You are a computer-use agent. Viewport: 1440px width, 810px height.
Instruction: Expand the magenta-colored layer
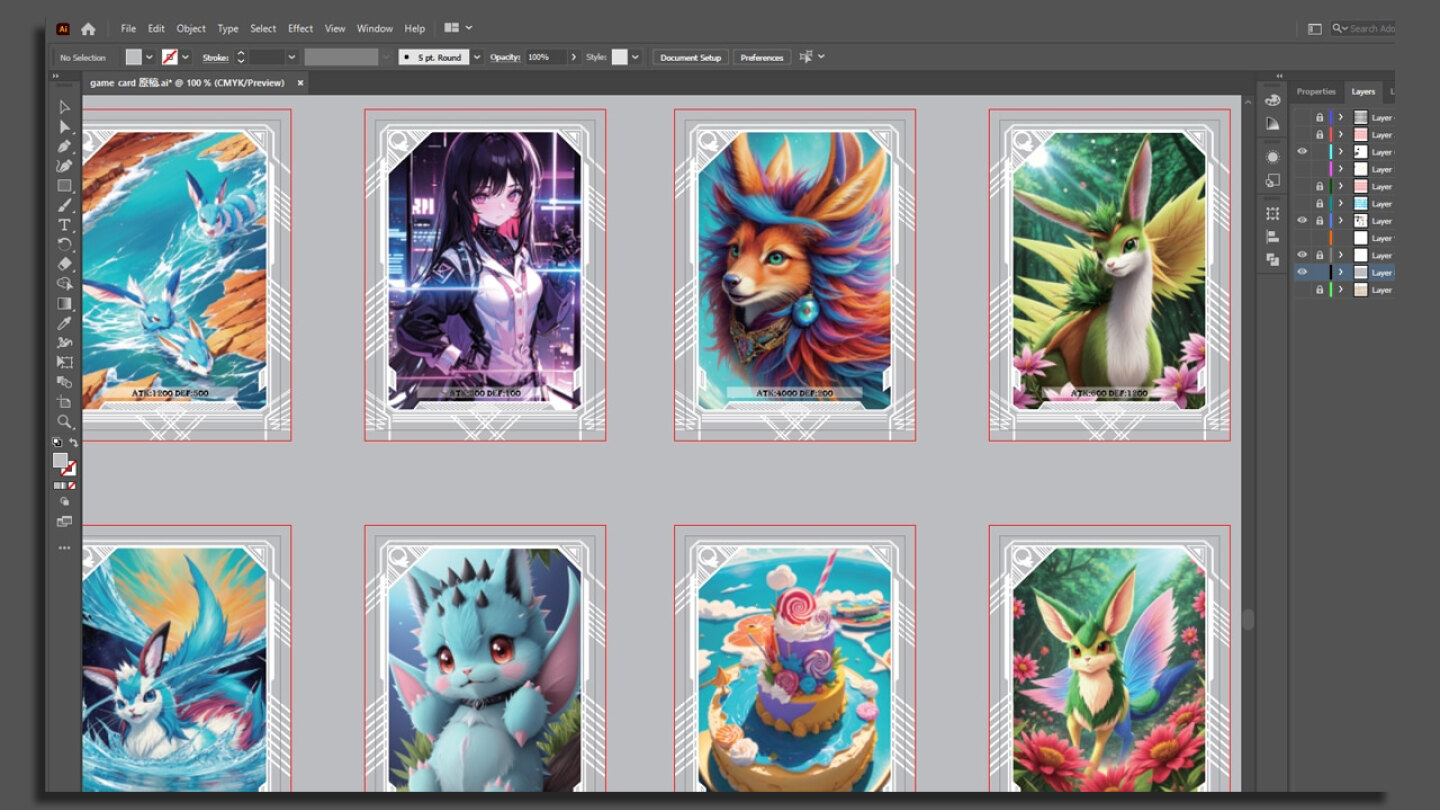coord(1341,169)
